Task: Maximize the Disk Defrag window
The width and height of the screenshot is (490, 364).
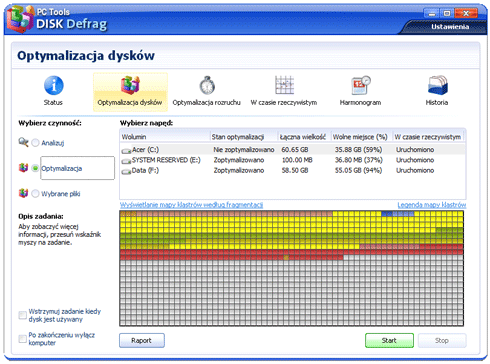Action: tap(447, 14)
